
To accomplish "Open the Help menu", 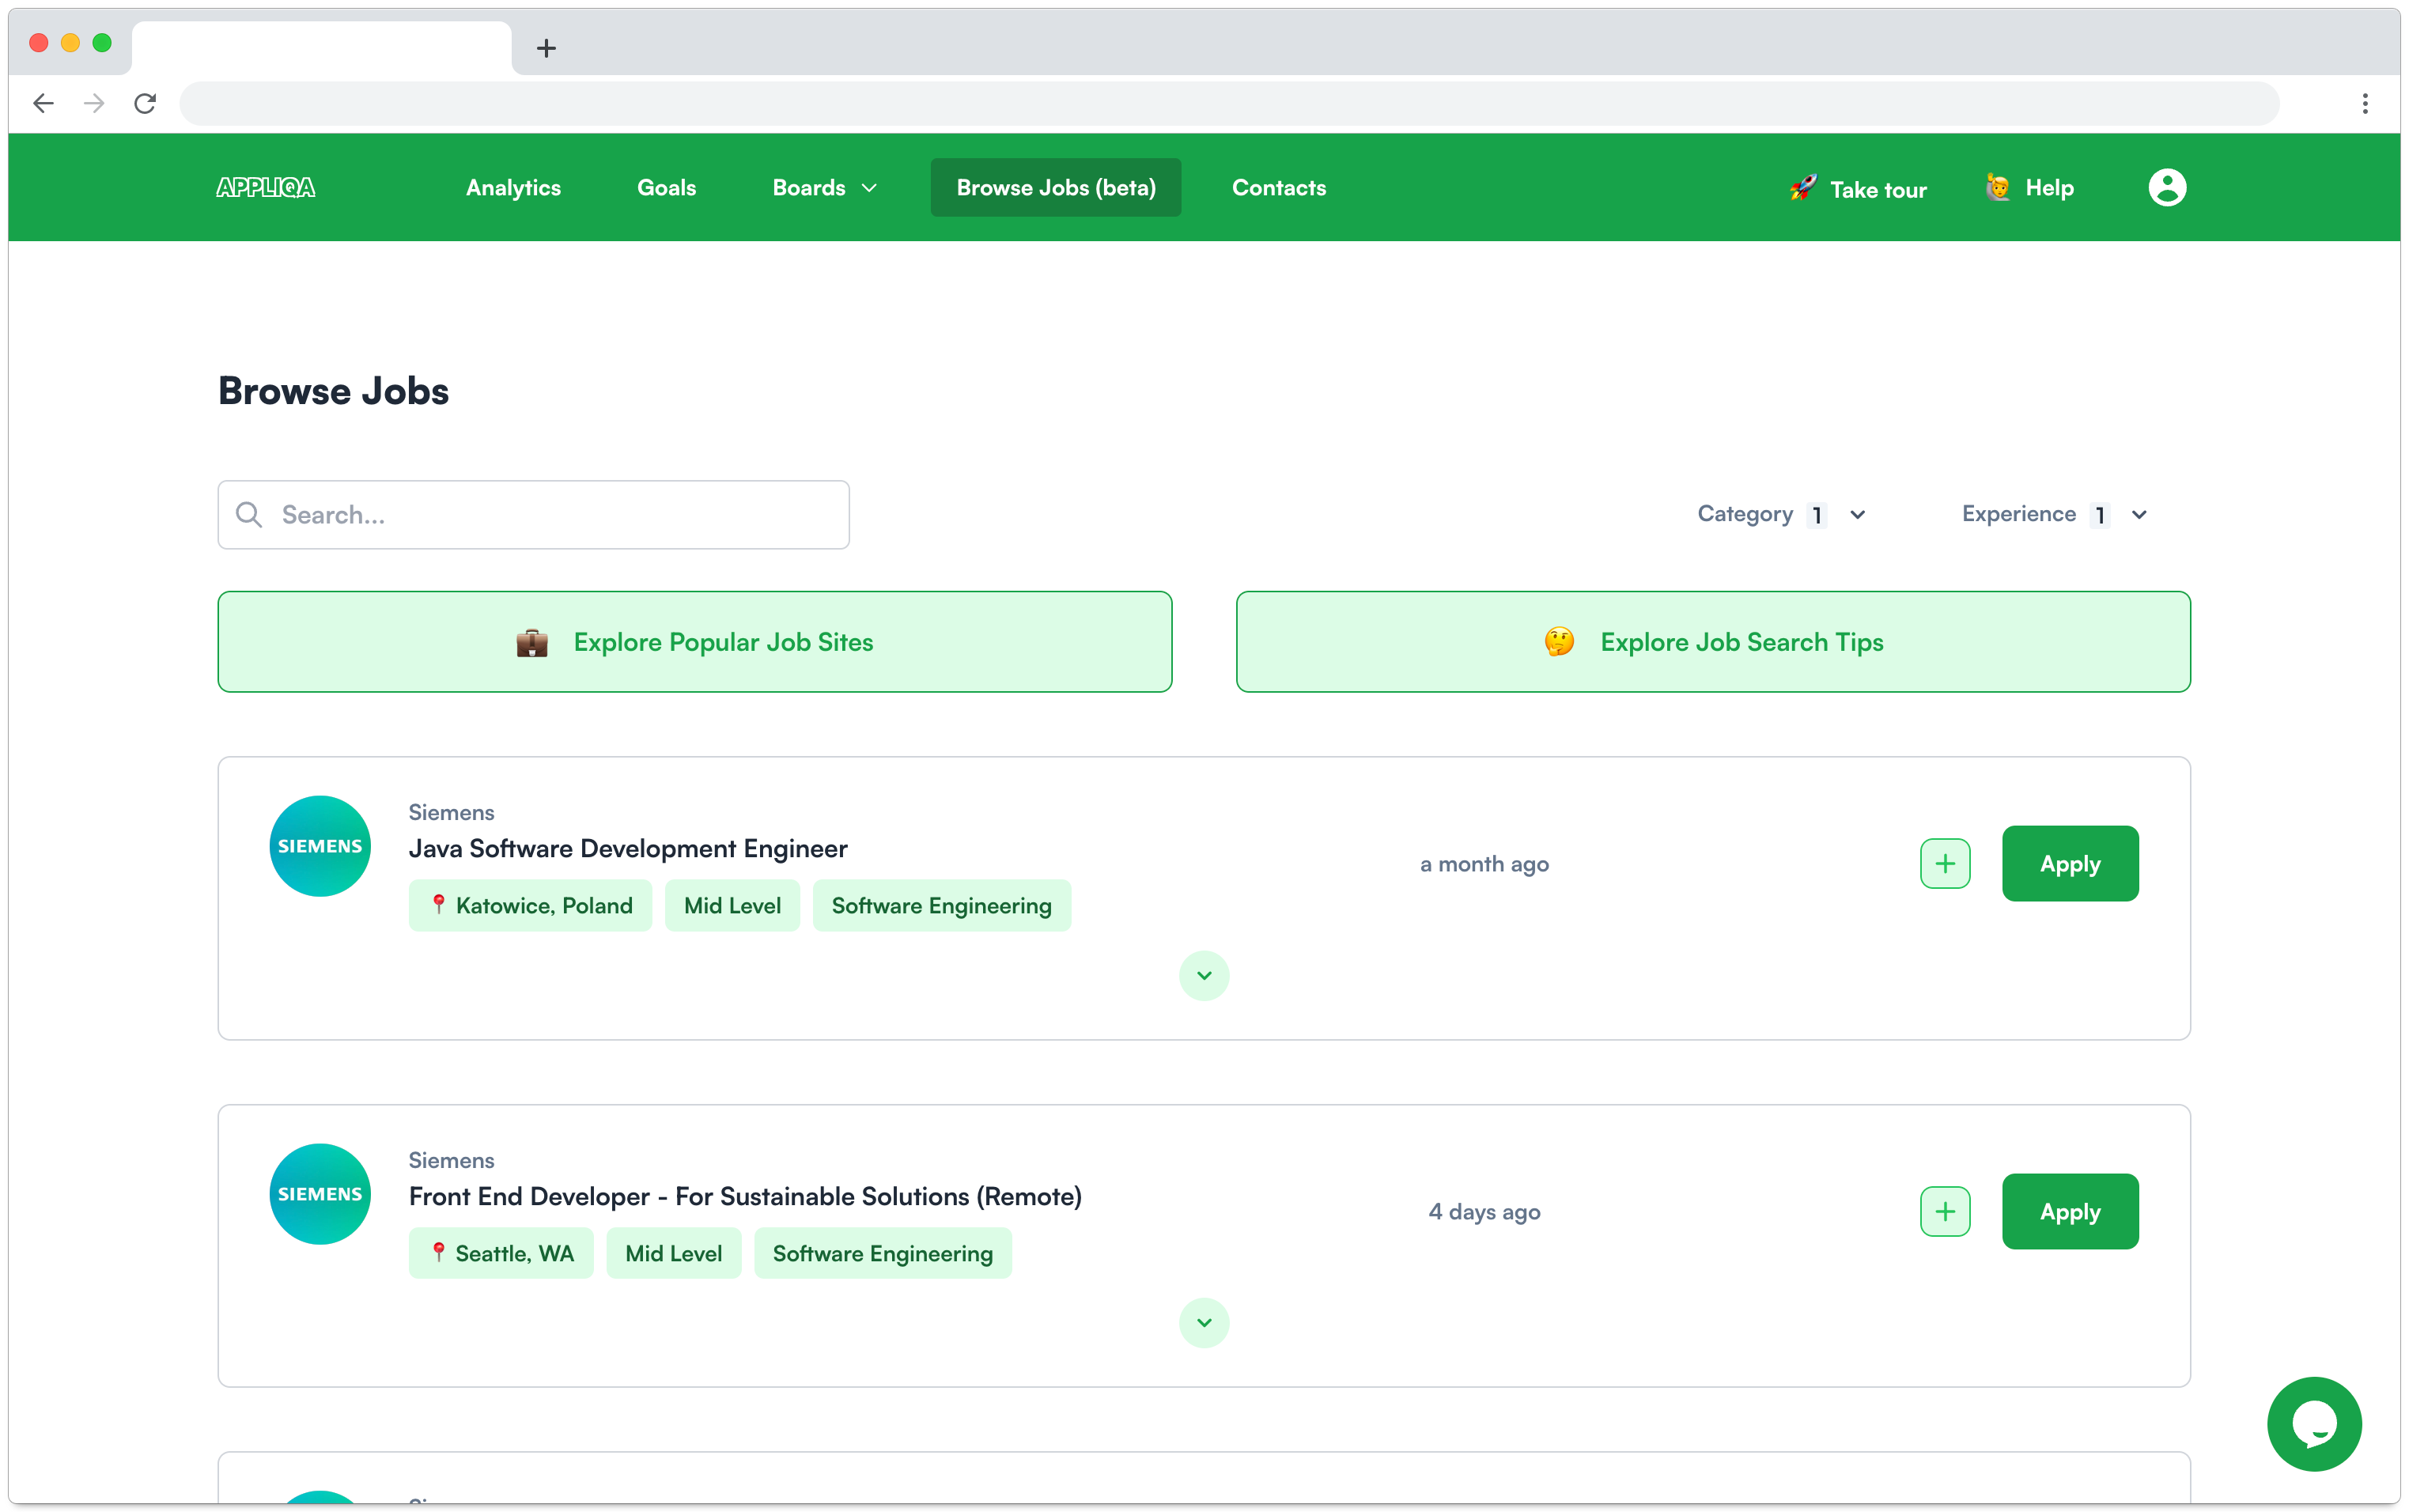I will 2029,188.
